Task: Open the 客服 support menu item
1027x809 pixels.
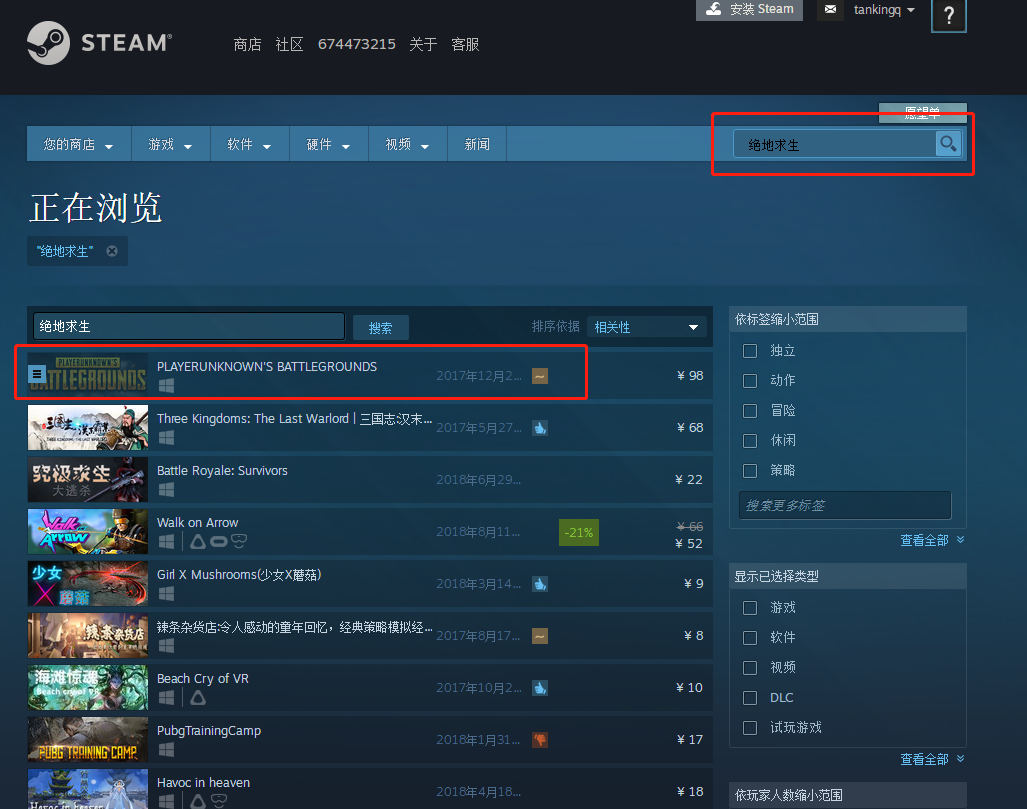Action: coord(465,45)
